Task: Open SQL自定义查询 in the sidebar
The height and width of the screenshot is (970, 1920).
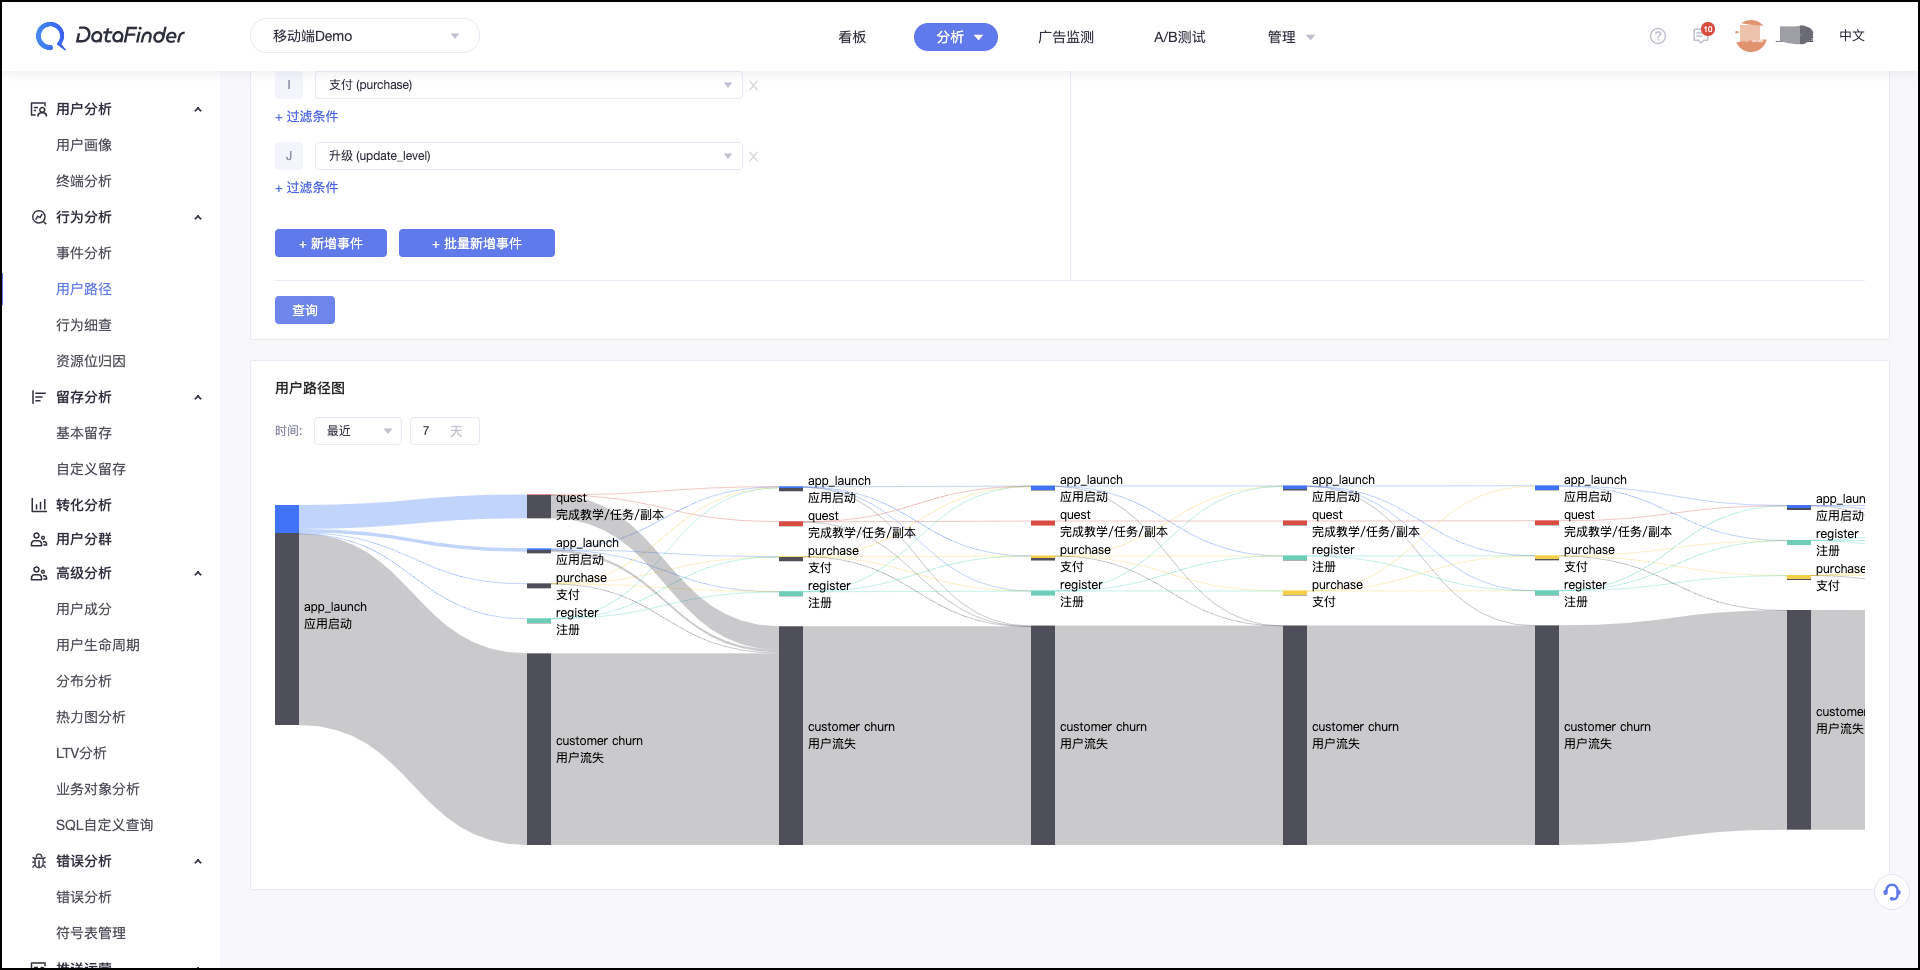Action: click(105, 825)
